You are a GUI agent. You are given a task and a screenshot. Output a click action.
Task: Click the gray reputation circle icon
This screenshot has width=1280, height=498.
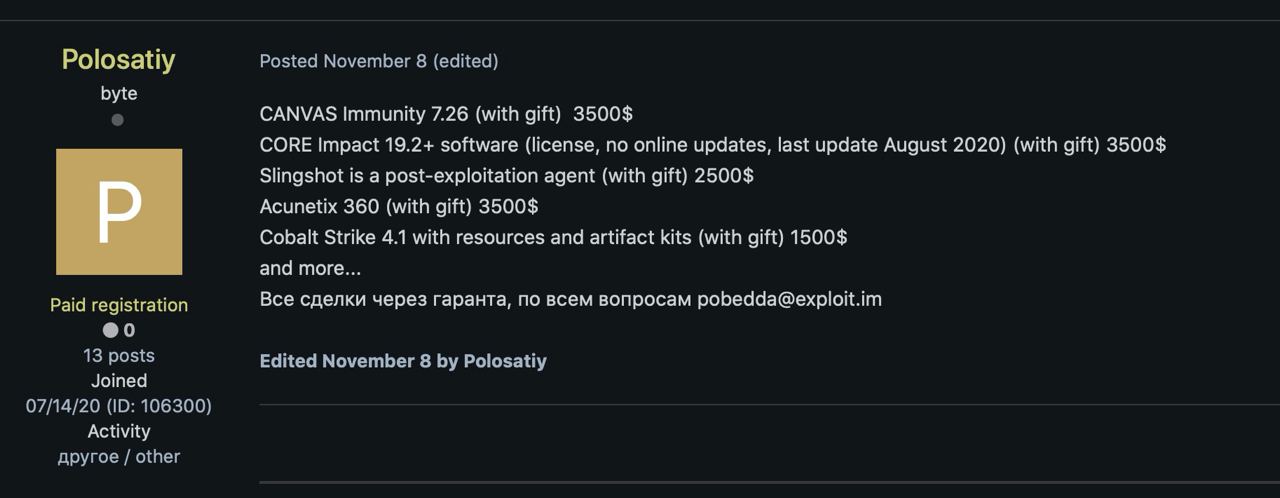click(110, 330)
